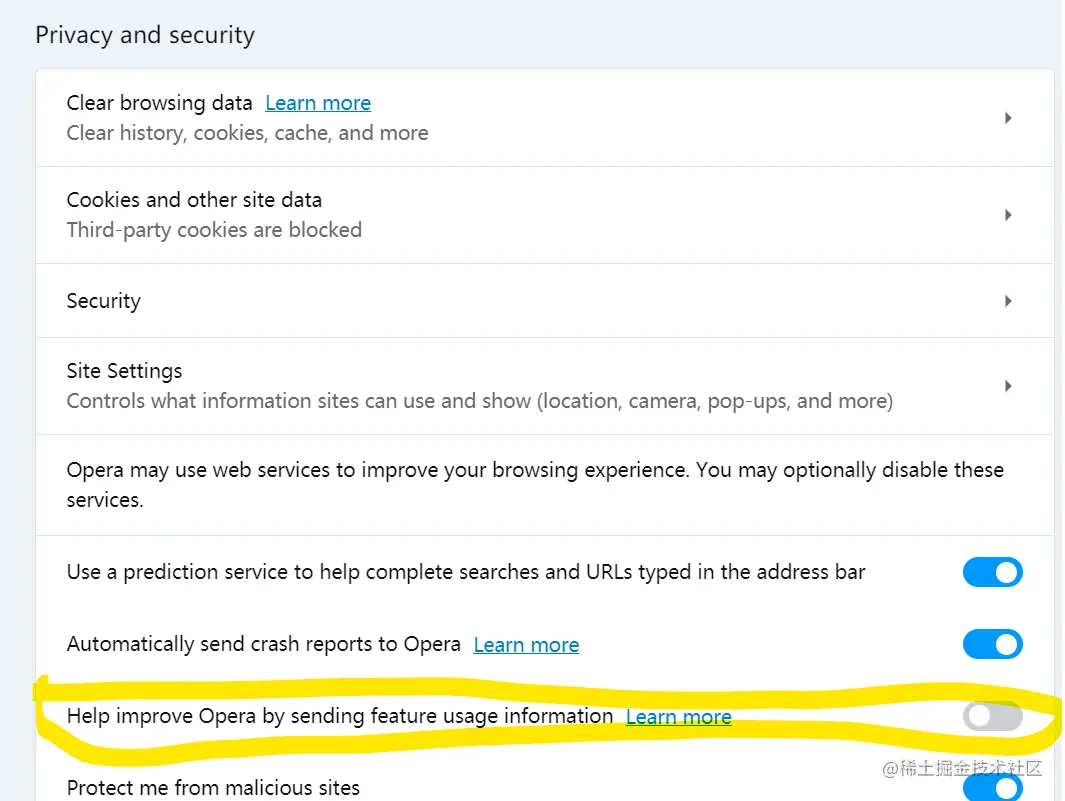The height and width of the screenshot is (801, 1065).
Task: Open Learn more about feature usage information
Action: point(678,717)
